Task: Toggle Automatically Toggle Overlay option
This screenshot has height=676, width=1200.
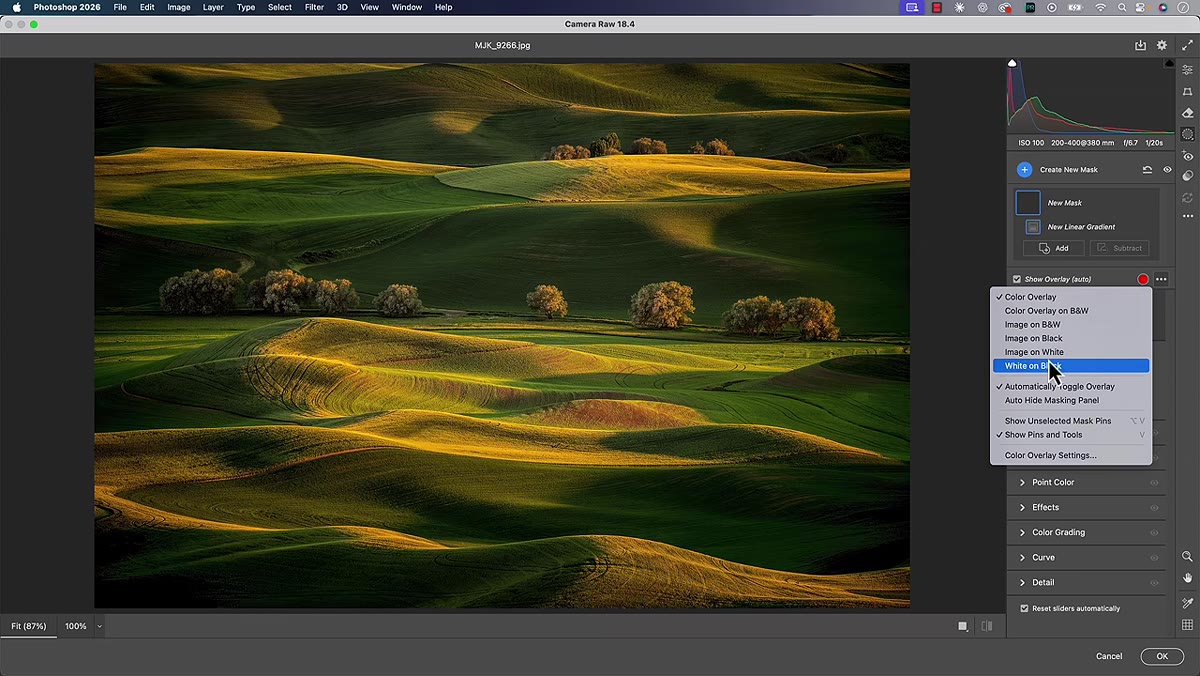Action: (1071, 386)
